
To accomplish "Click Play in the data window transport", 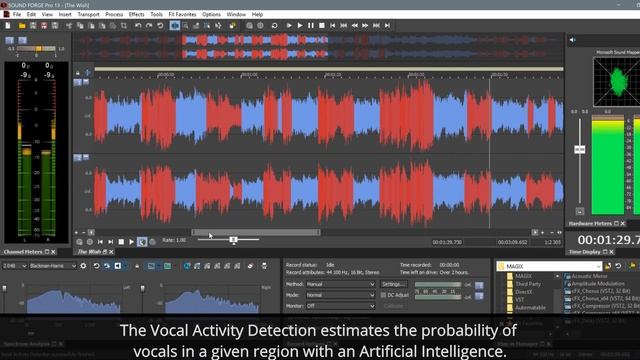I will tap(131, 242).
